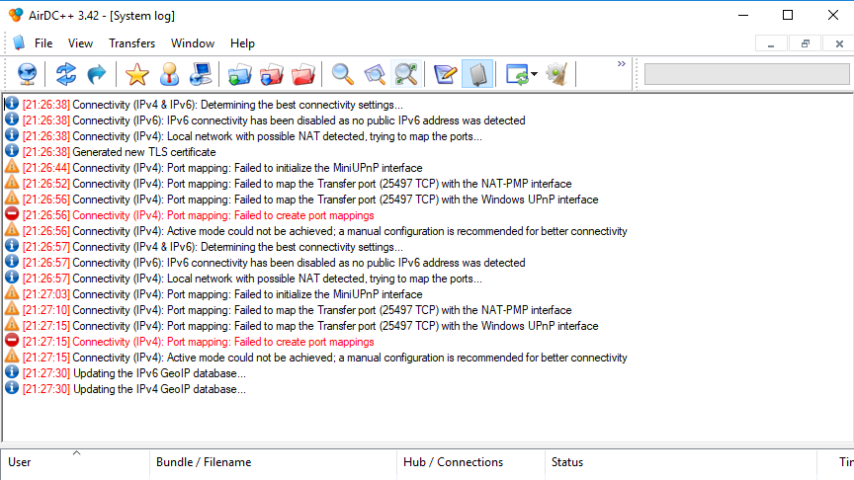This screenshot has width=854, height=480.
Task: Open the View menu
Action: pos(80,43)
